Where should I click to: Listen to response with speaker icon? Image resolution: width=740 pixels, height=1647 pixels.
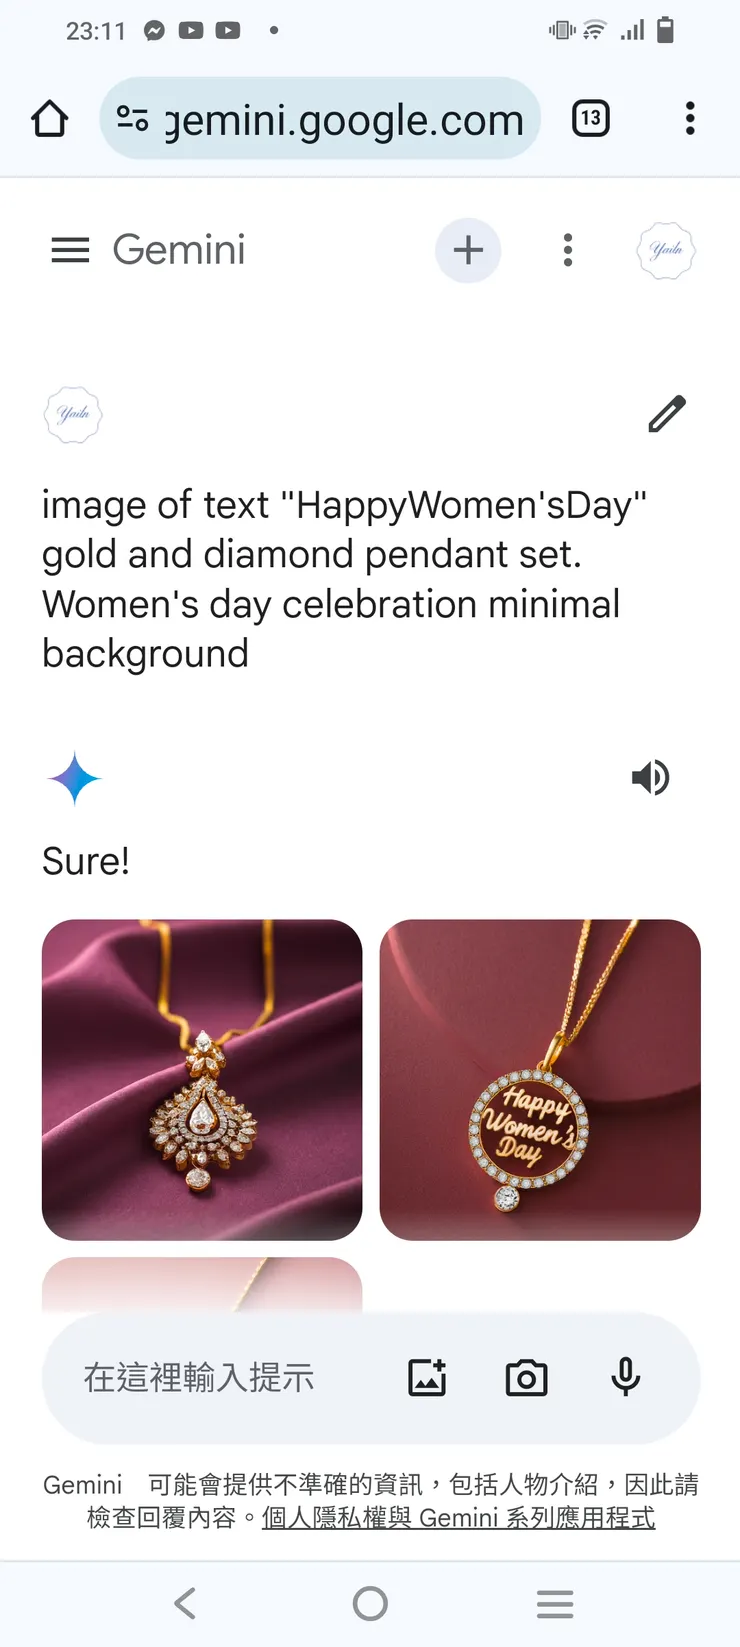(651, 778)
